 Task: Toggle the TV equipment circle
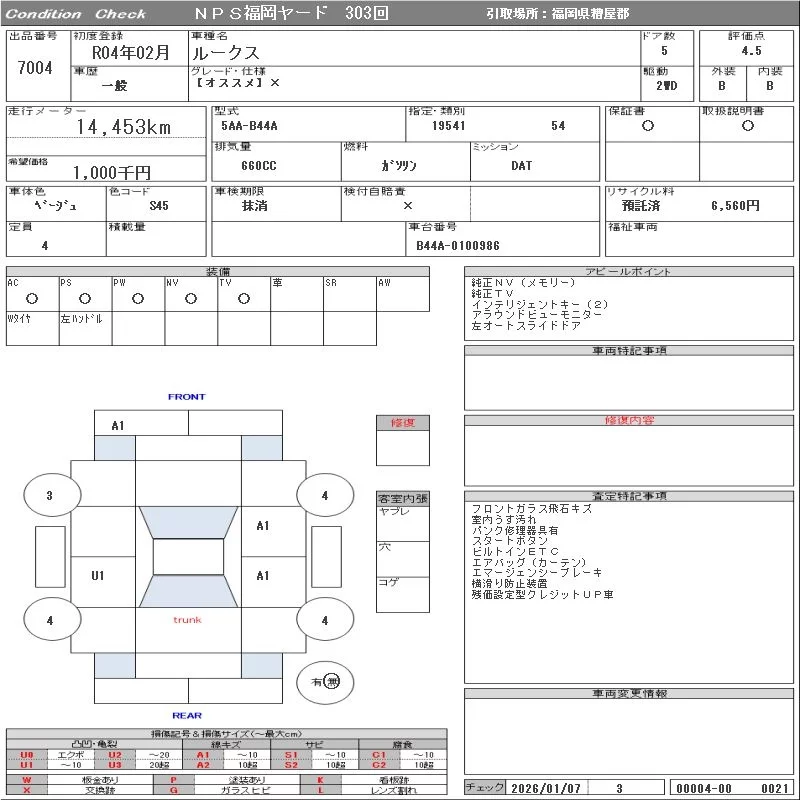point(243,298)
